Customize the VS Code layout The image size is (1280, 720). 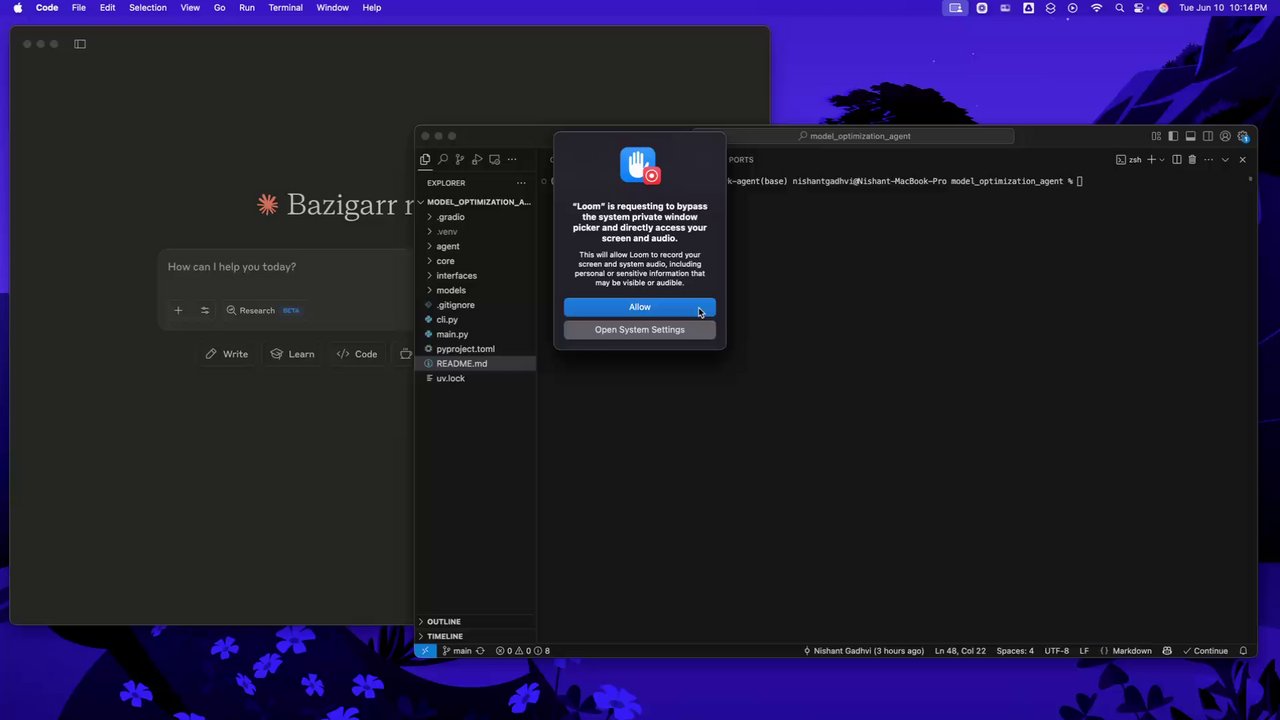point(1156,136)
